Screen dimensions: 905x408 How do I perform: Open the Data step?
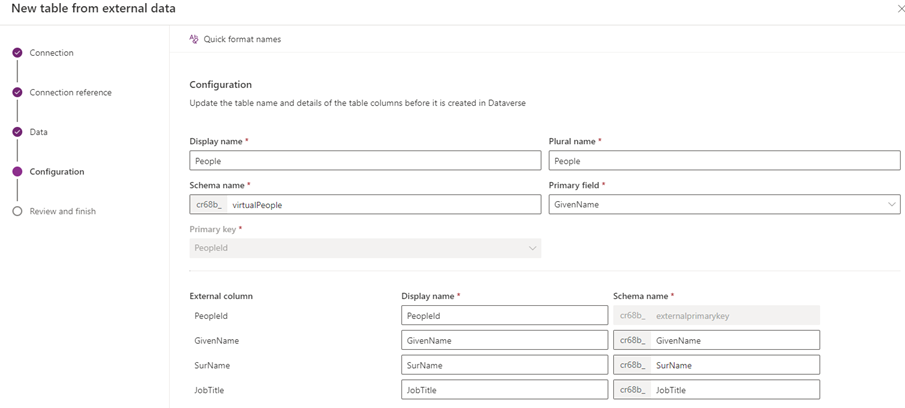(x=38, y=132)
